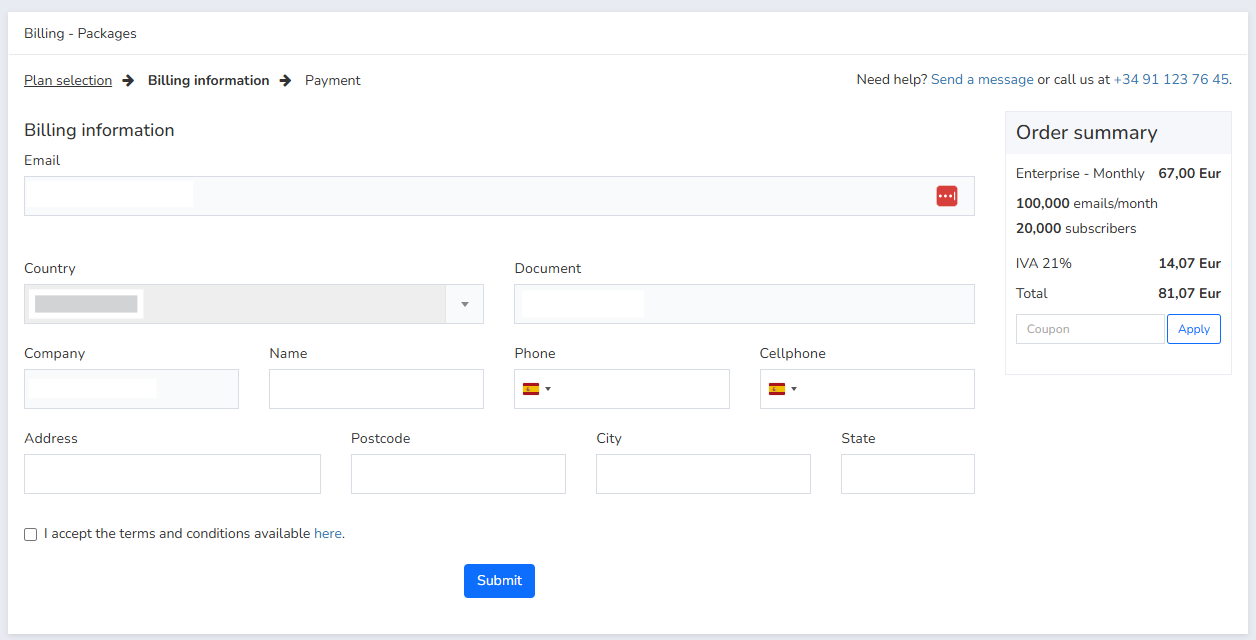The height and width of the screenshot is (640, 1256).
Task: Click the 'Order summary' heading
Action: click(1086, 133)
